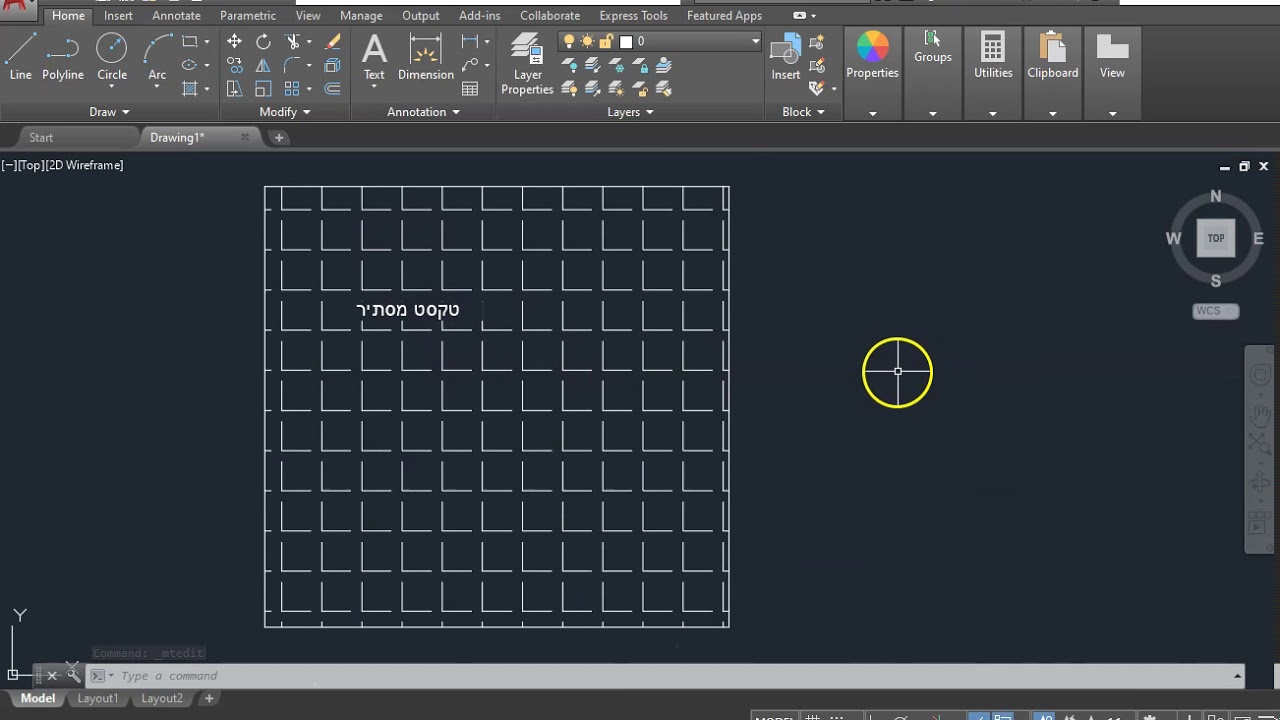
Task: Expand the Modify panel
Action: tap(285, 112)
